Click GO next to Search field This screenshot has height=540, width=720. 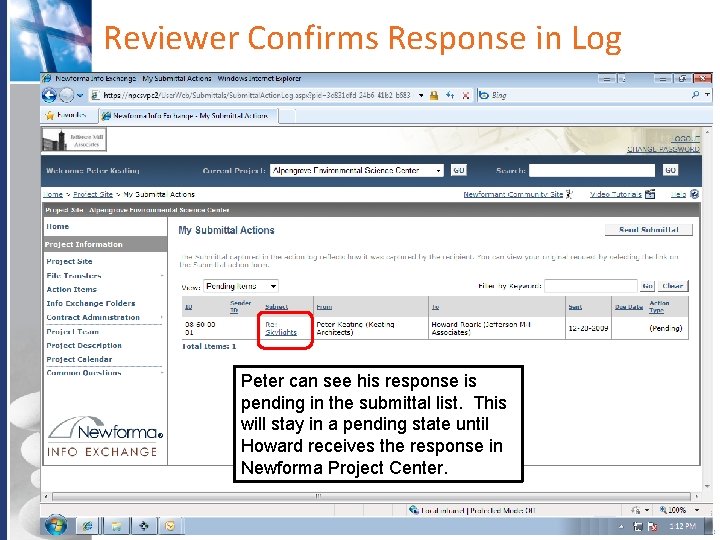[x=670, y=170]
